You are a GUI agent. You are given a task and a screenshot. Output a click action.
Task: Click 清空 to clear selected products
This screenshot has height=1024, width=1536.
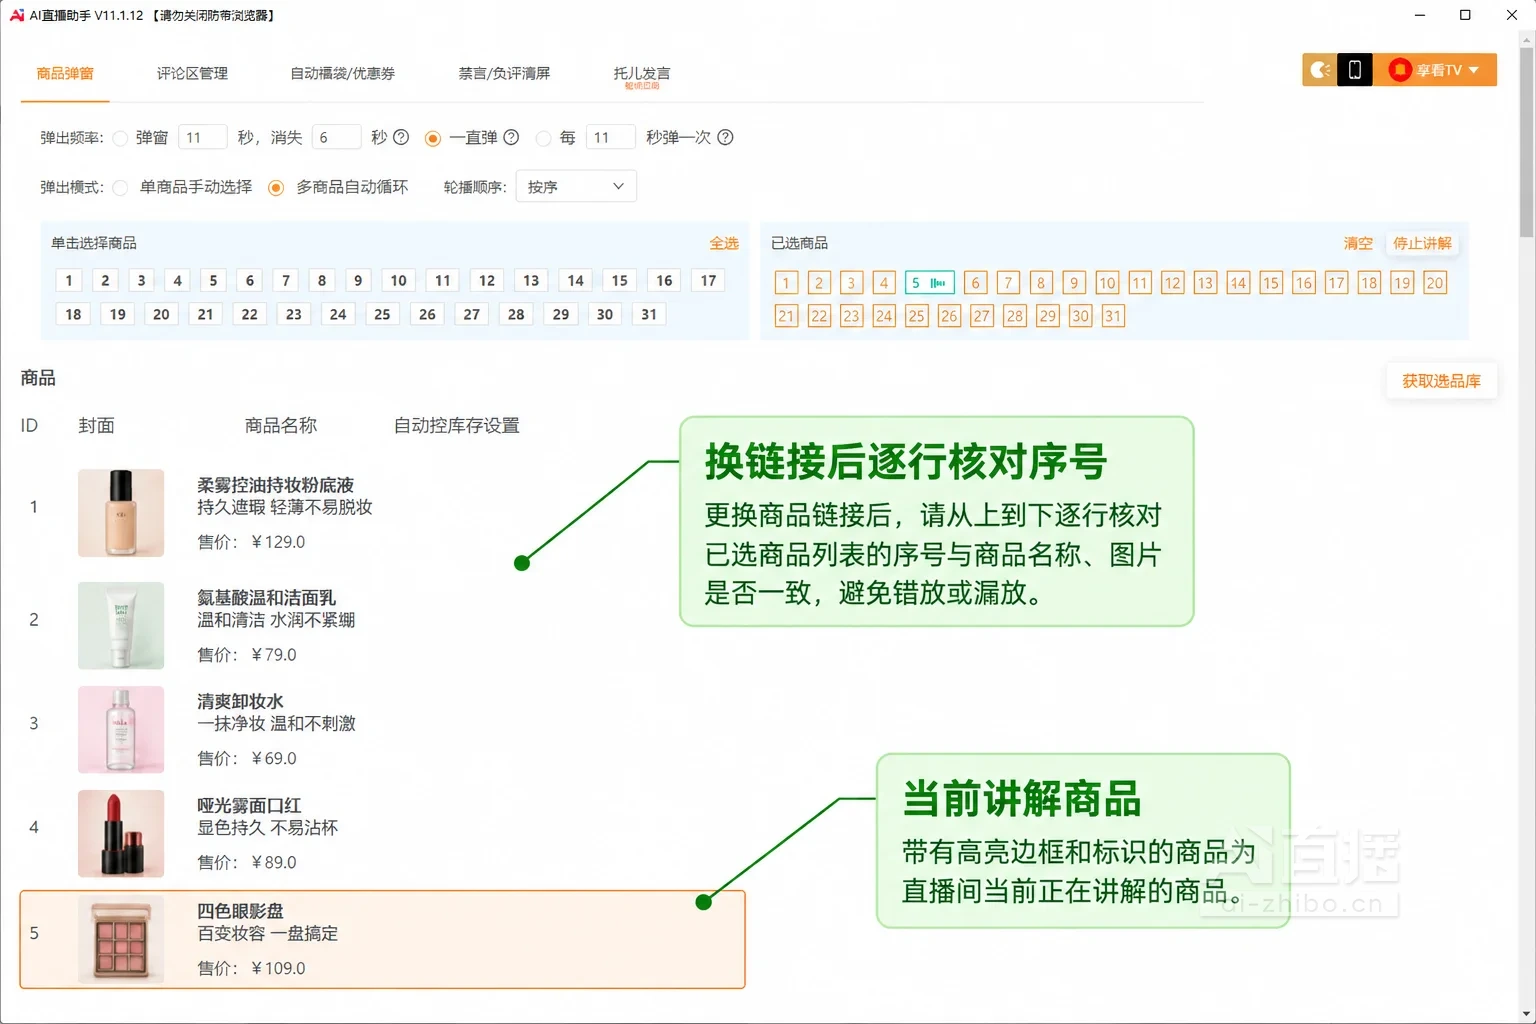(x=1358, y=243)
